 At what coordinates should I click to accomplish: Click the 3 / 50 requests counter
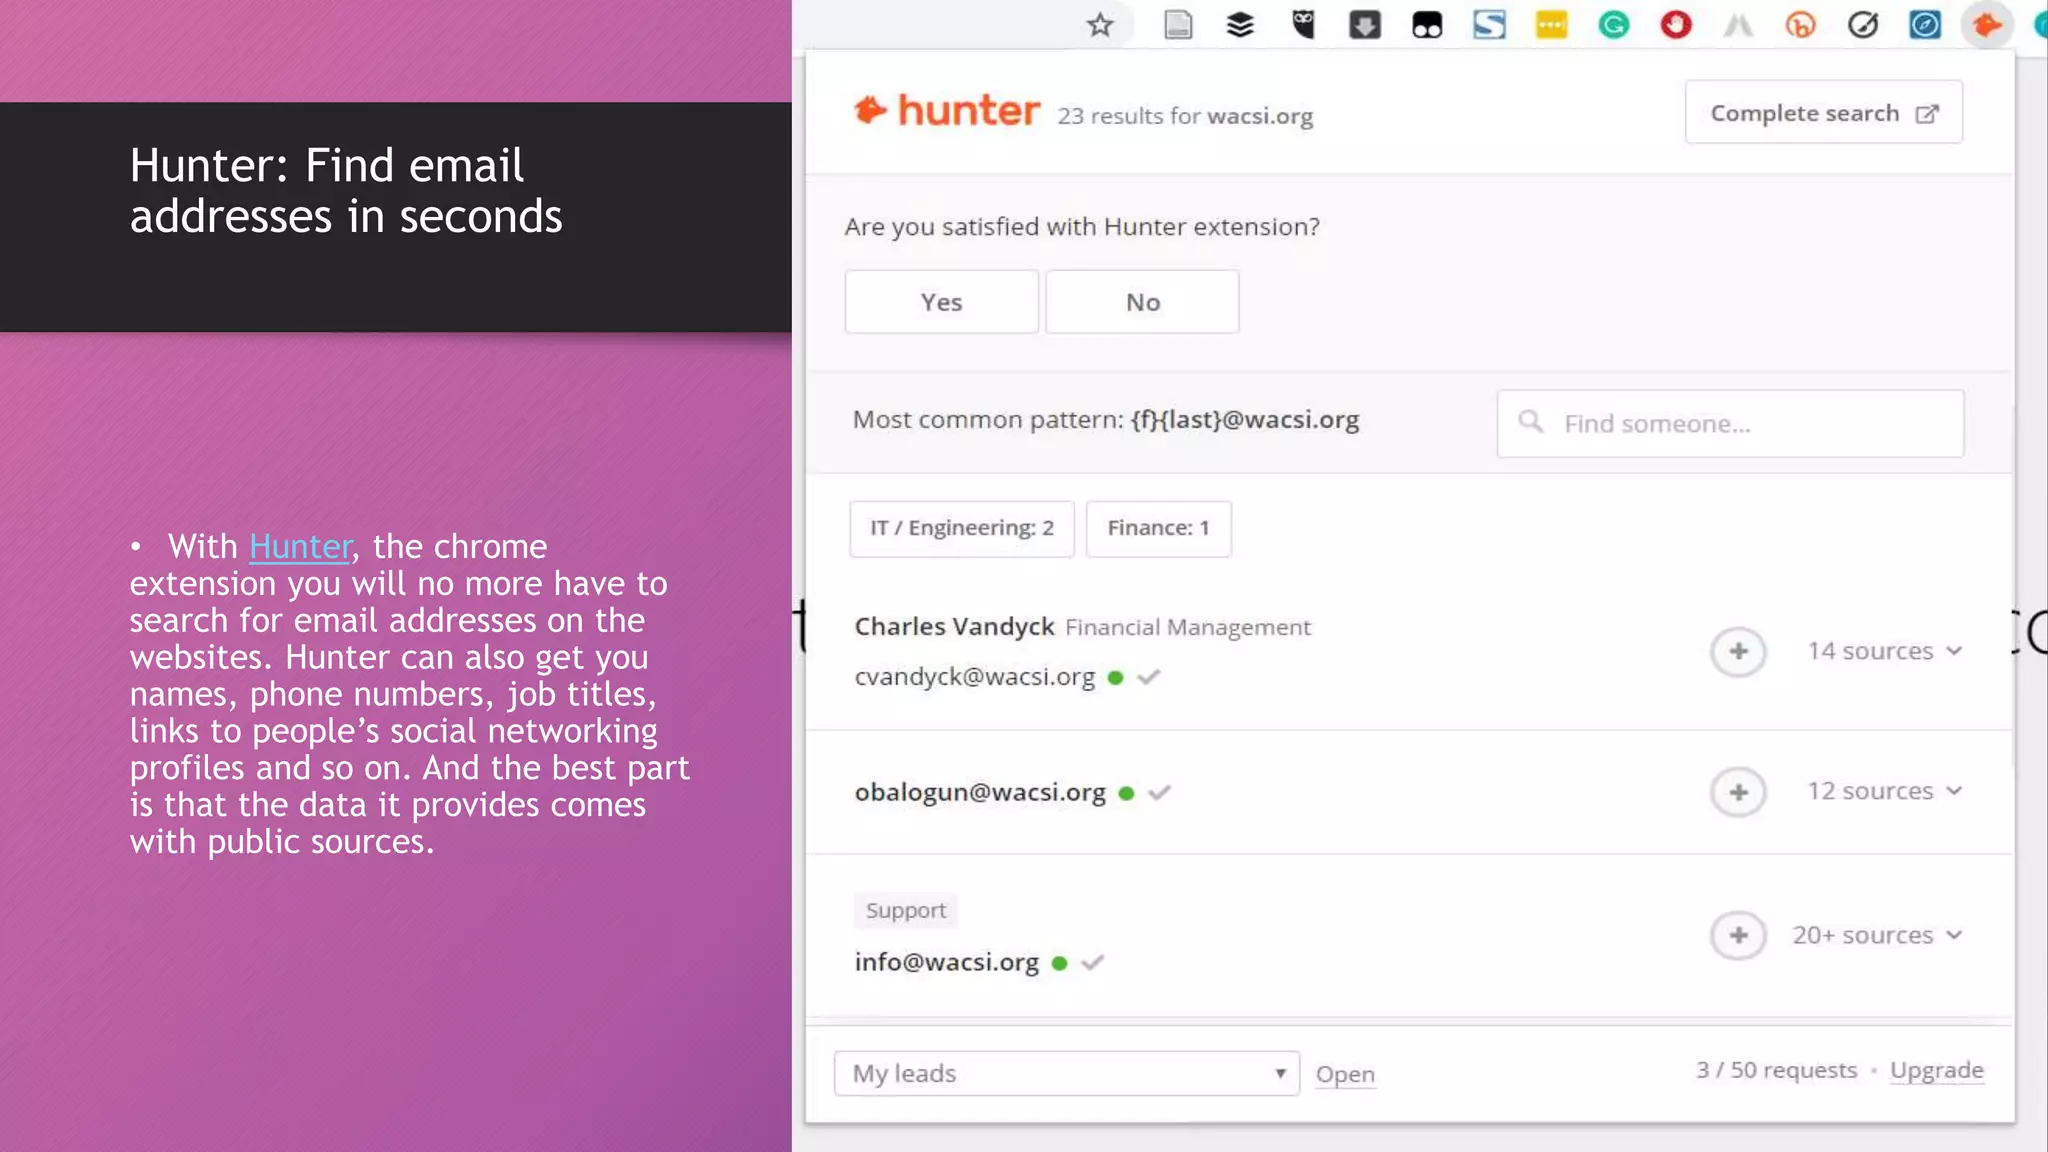[1776, 1070]
